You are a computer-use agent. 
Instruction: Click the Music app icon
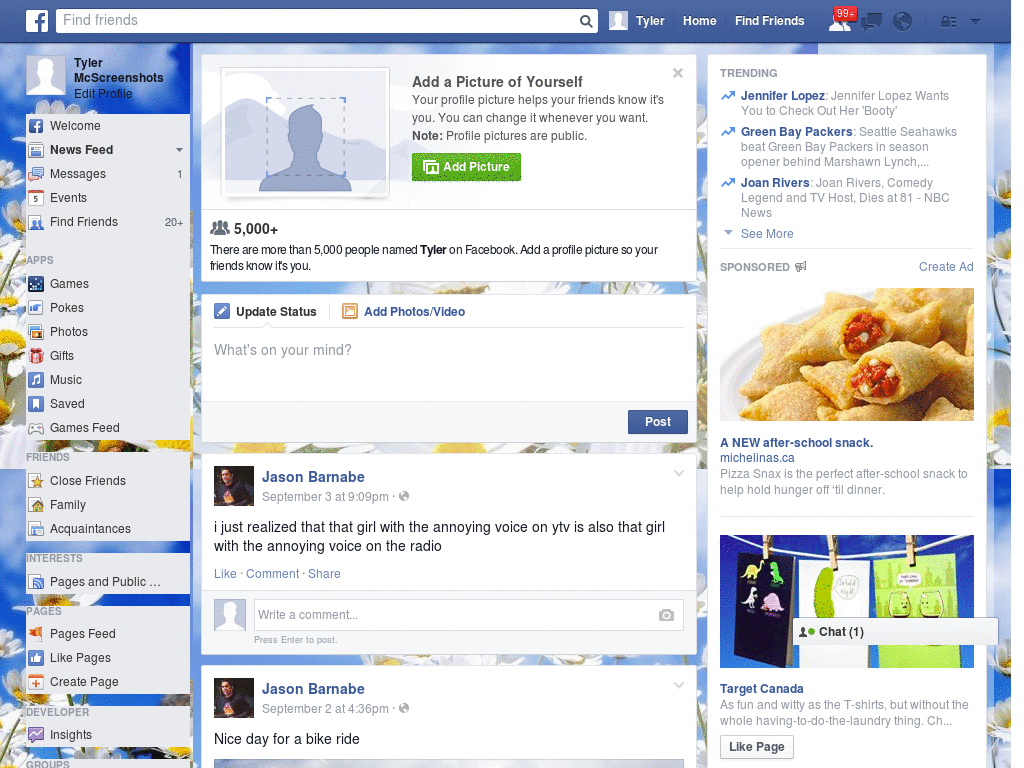[x=37, y=380]
